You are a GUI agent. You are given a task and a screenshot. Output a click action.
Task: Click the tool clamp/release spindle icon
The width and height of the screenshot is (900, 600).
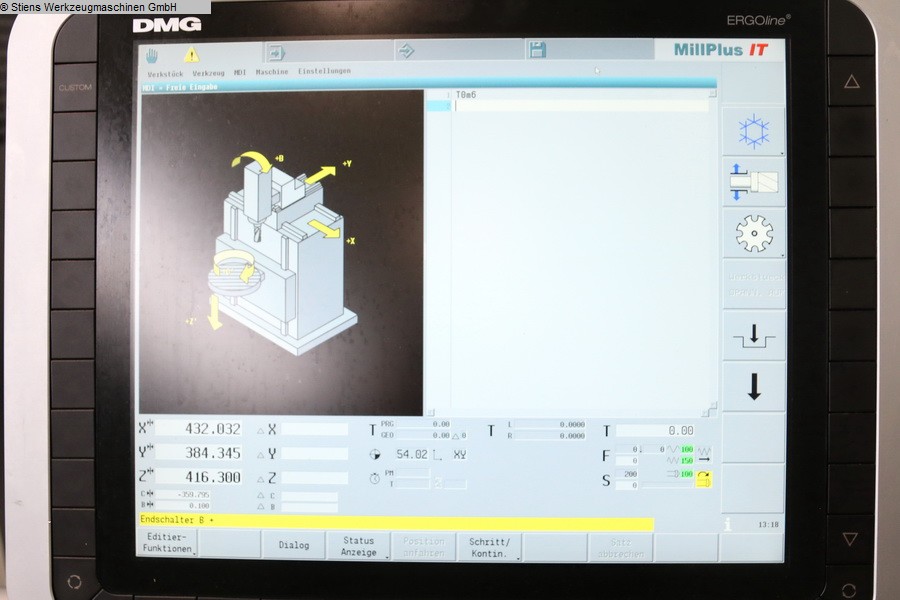[753, 182]
